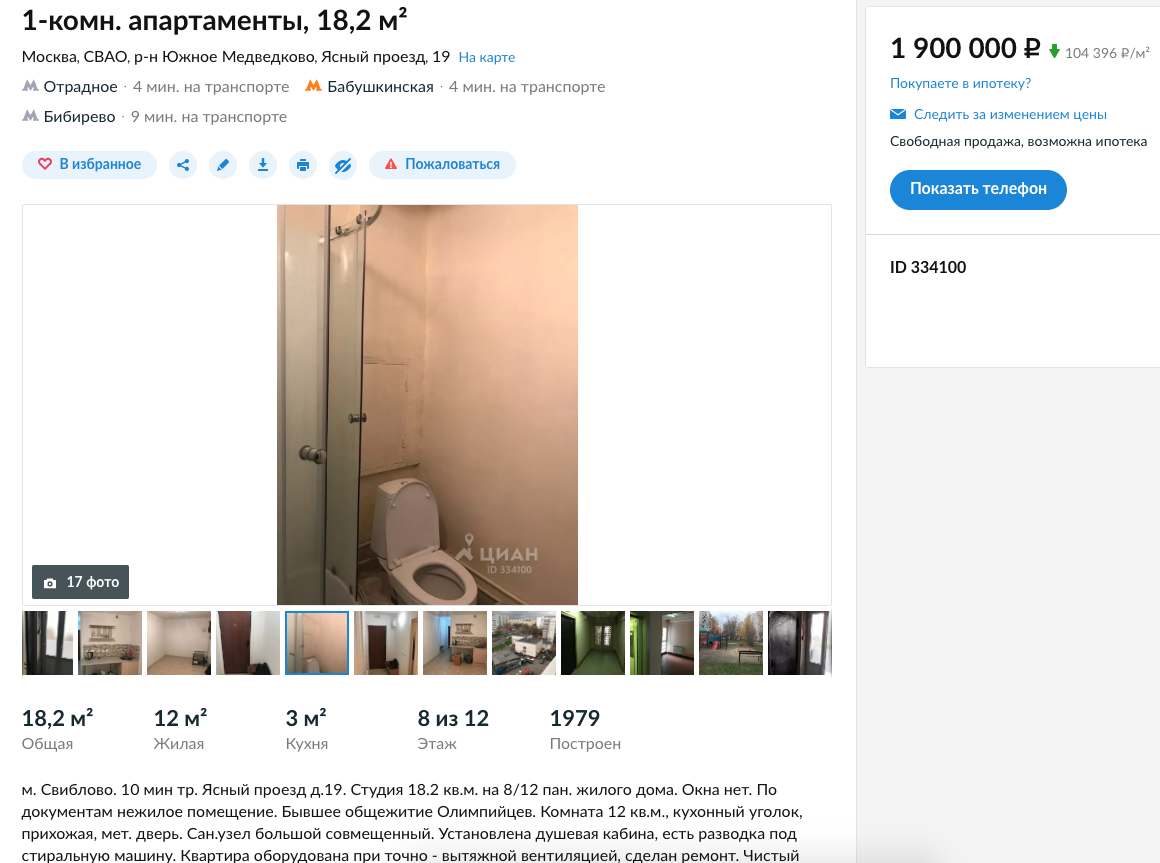Select the green corridor thumbnail
Image resolution: width=1160 pixels, height=863 pixels.
[x=593, y=643]
